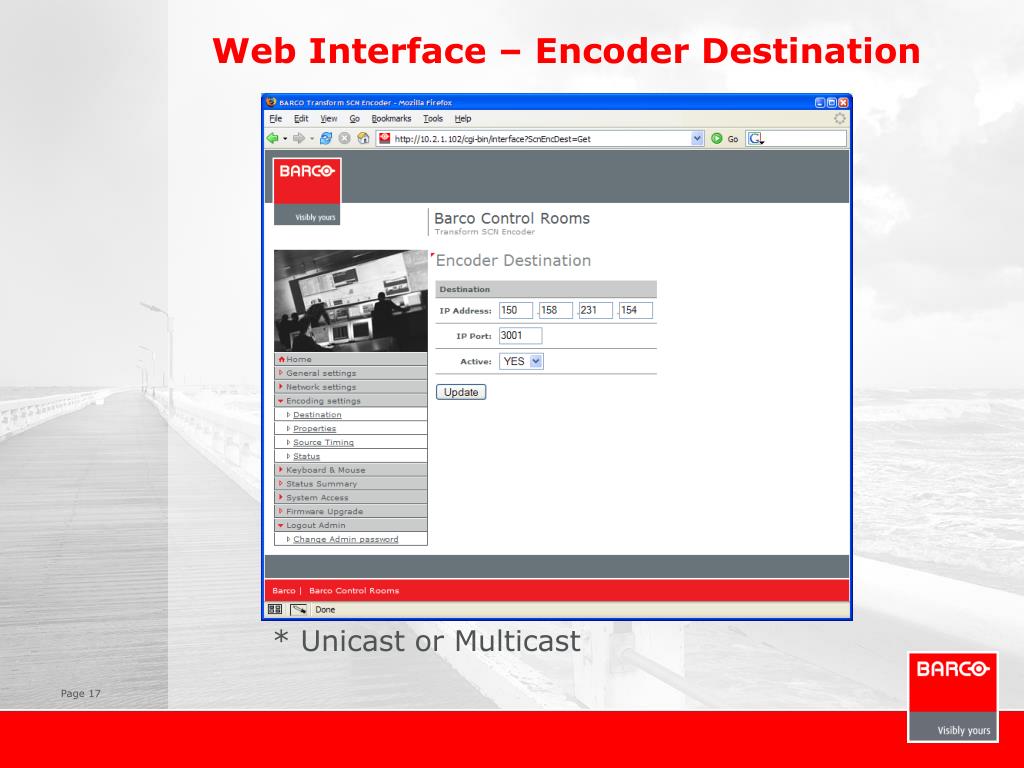
Task: Open the Tools menu
Action: pyautogui.click(x=433, y=119)
